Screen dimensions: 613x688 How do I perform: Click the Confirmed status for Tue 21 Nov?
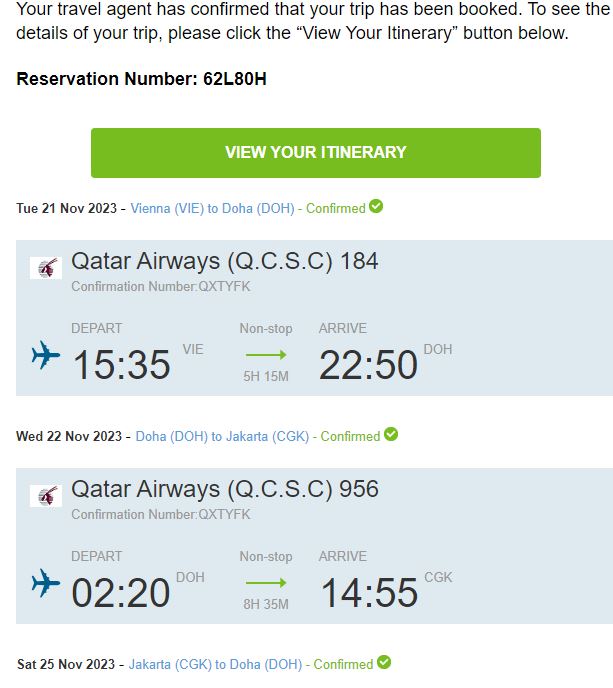click(x=335, y=209)
